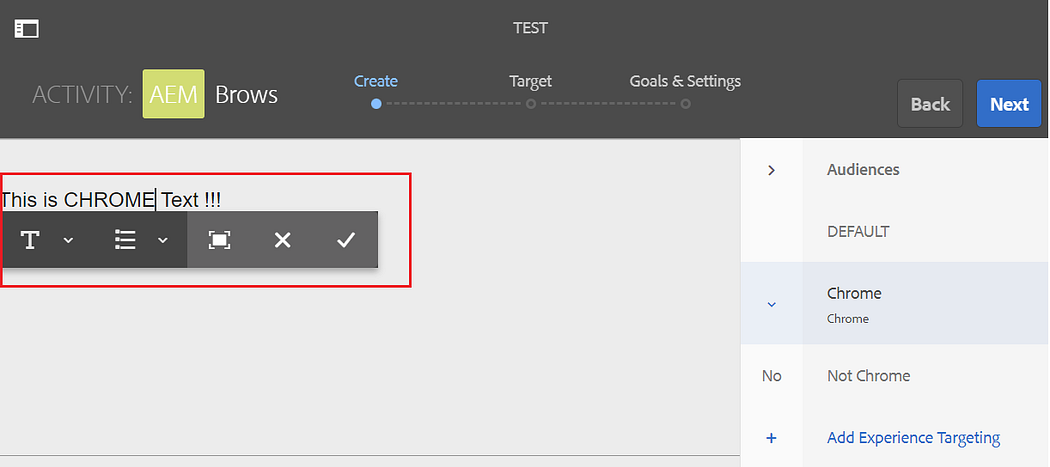Open dropdown arrow beside text format icon
Image resolution: width=1050 pixels, height=467 pixels.
point(68,241)
